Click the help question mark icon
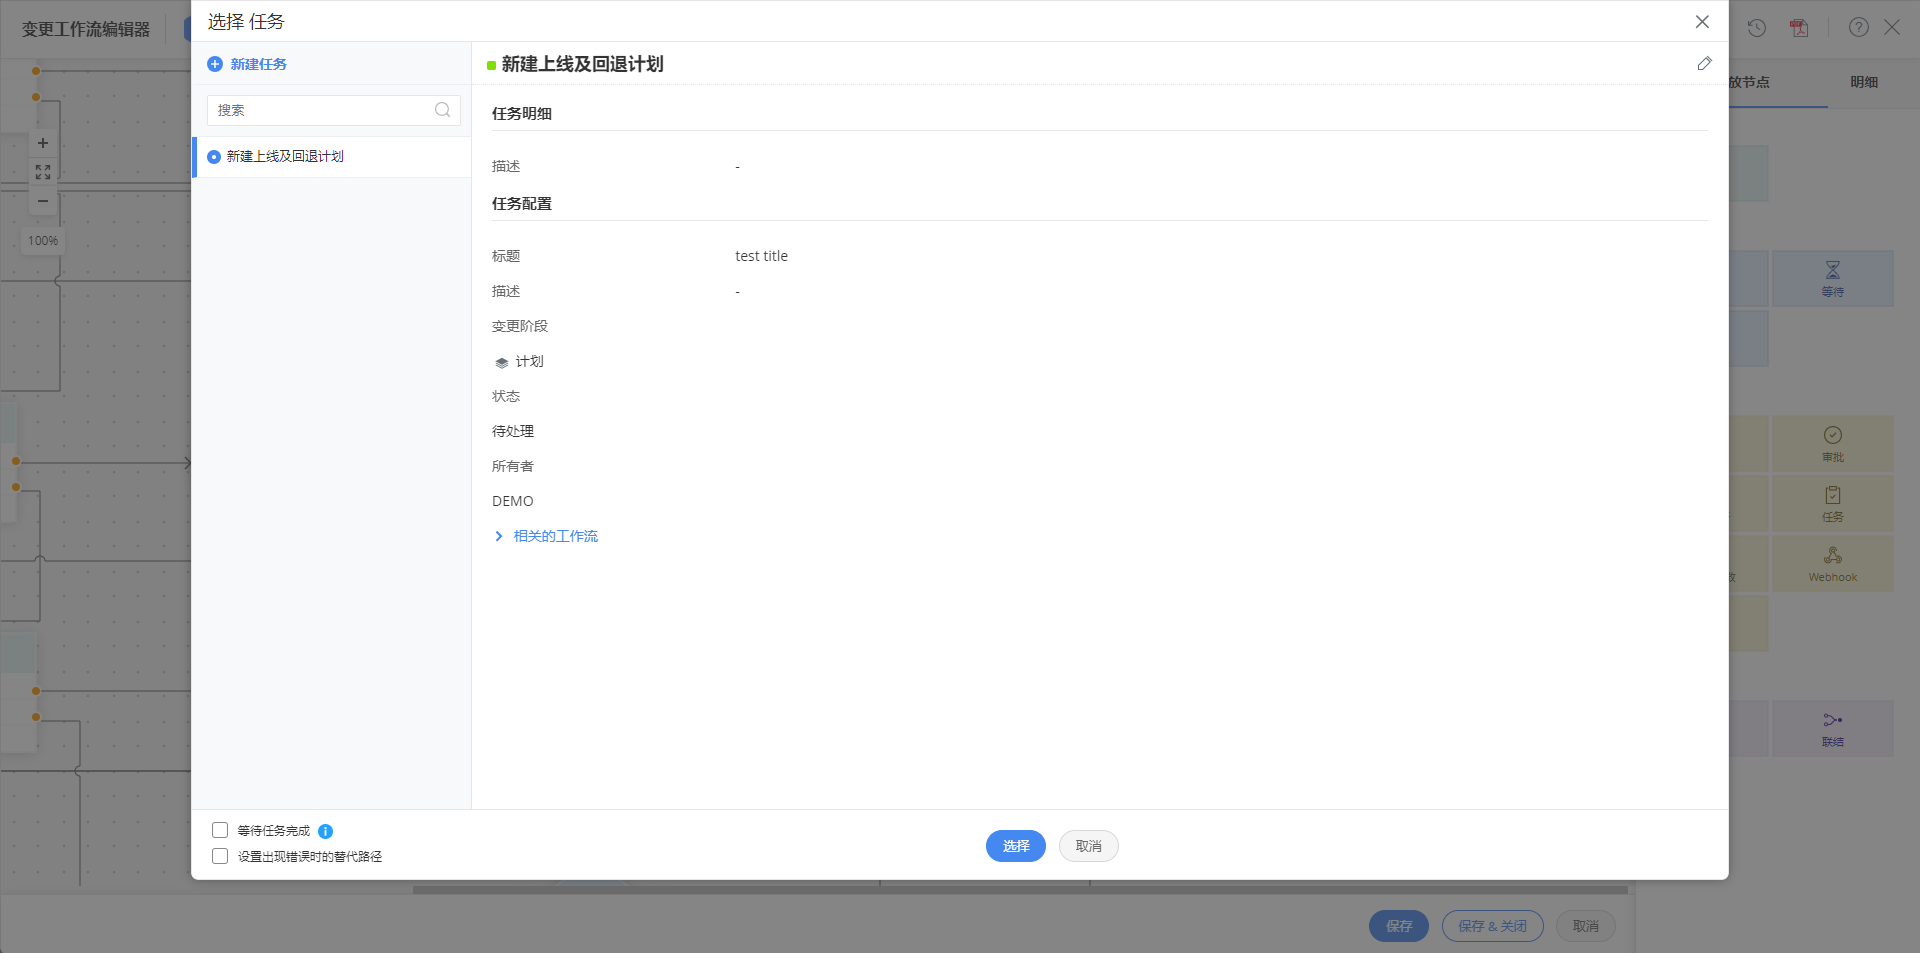 point(1858,28)
